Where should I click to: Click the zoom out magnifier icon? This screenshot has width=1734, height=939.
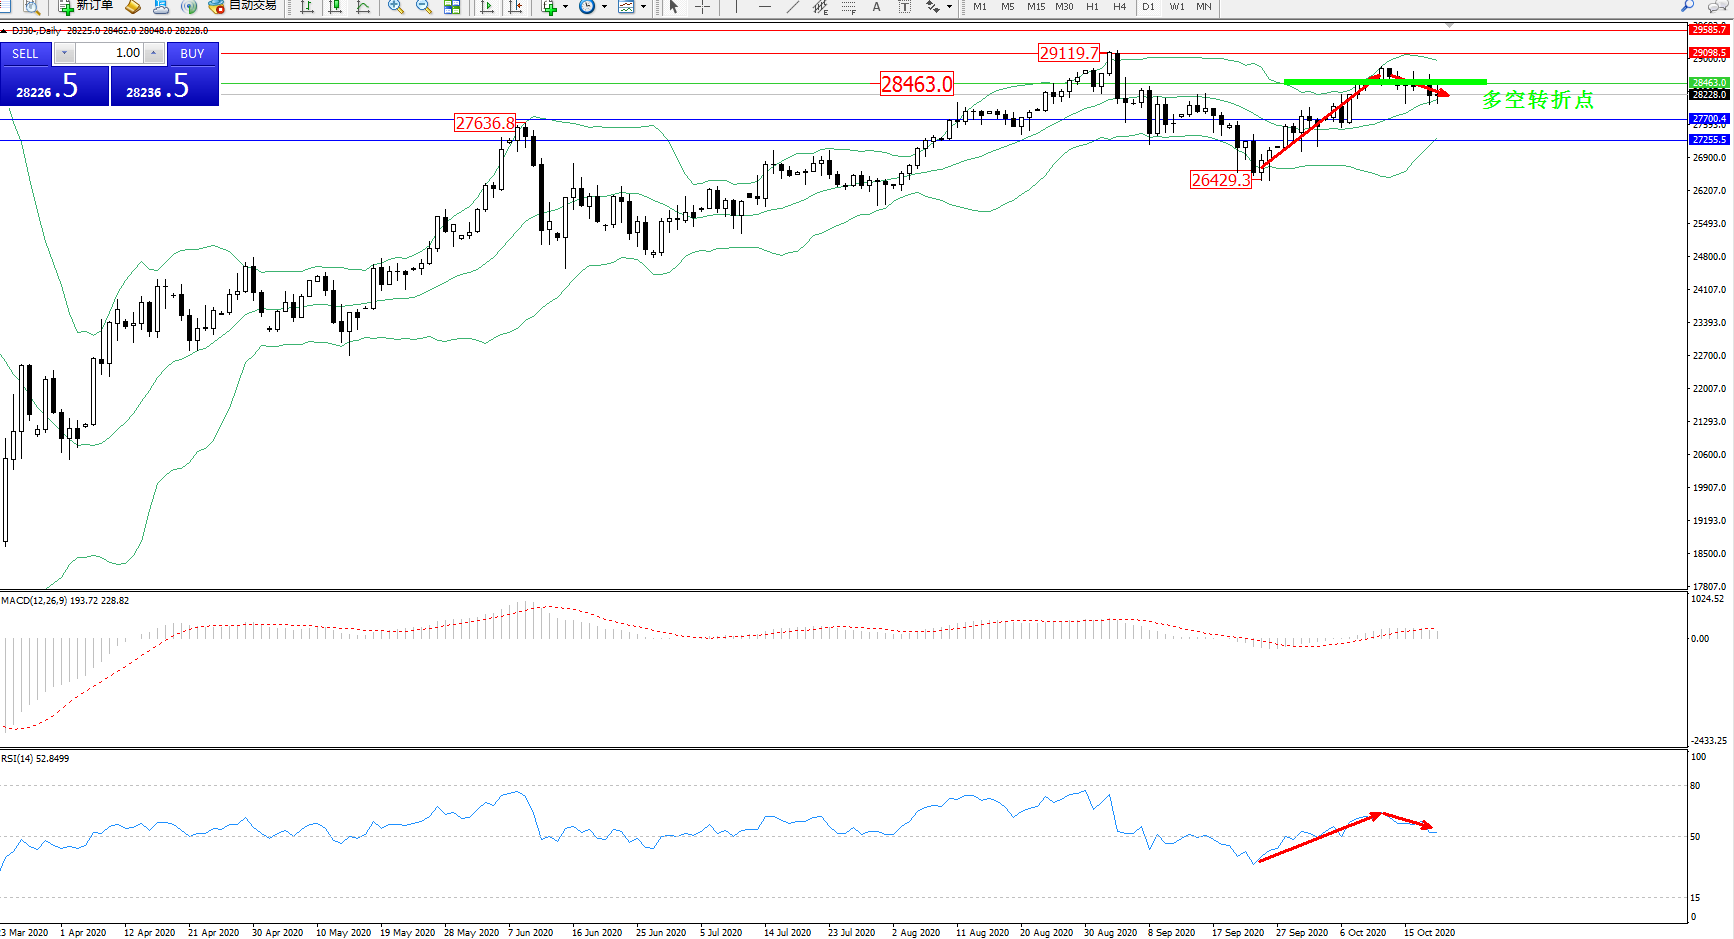(x=424, y=7)
